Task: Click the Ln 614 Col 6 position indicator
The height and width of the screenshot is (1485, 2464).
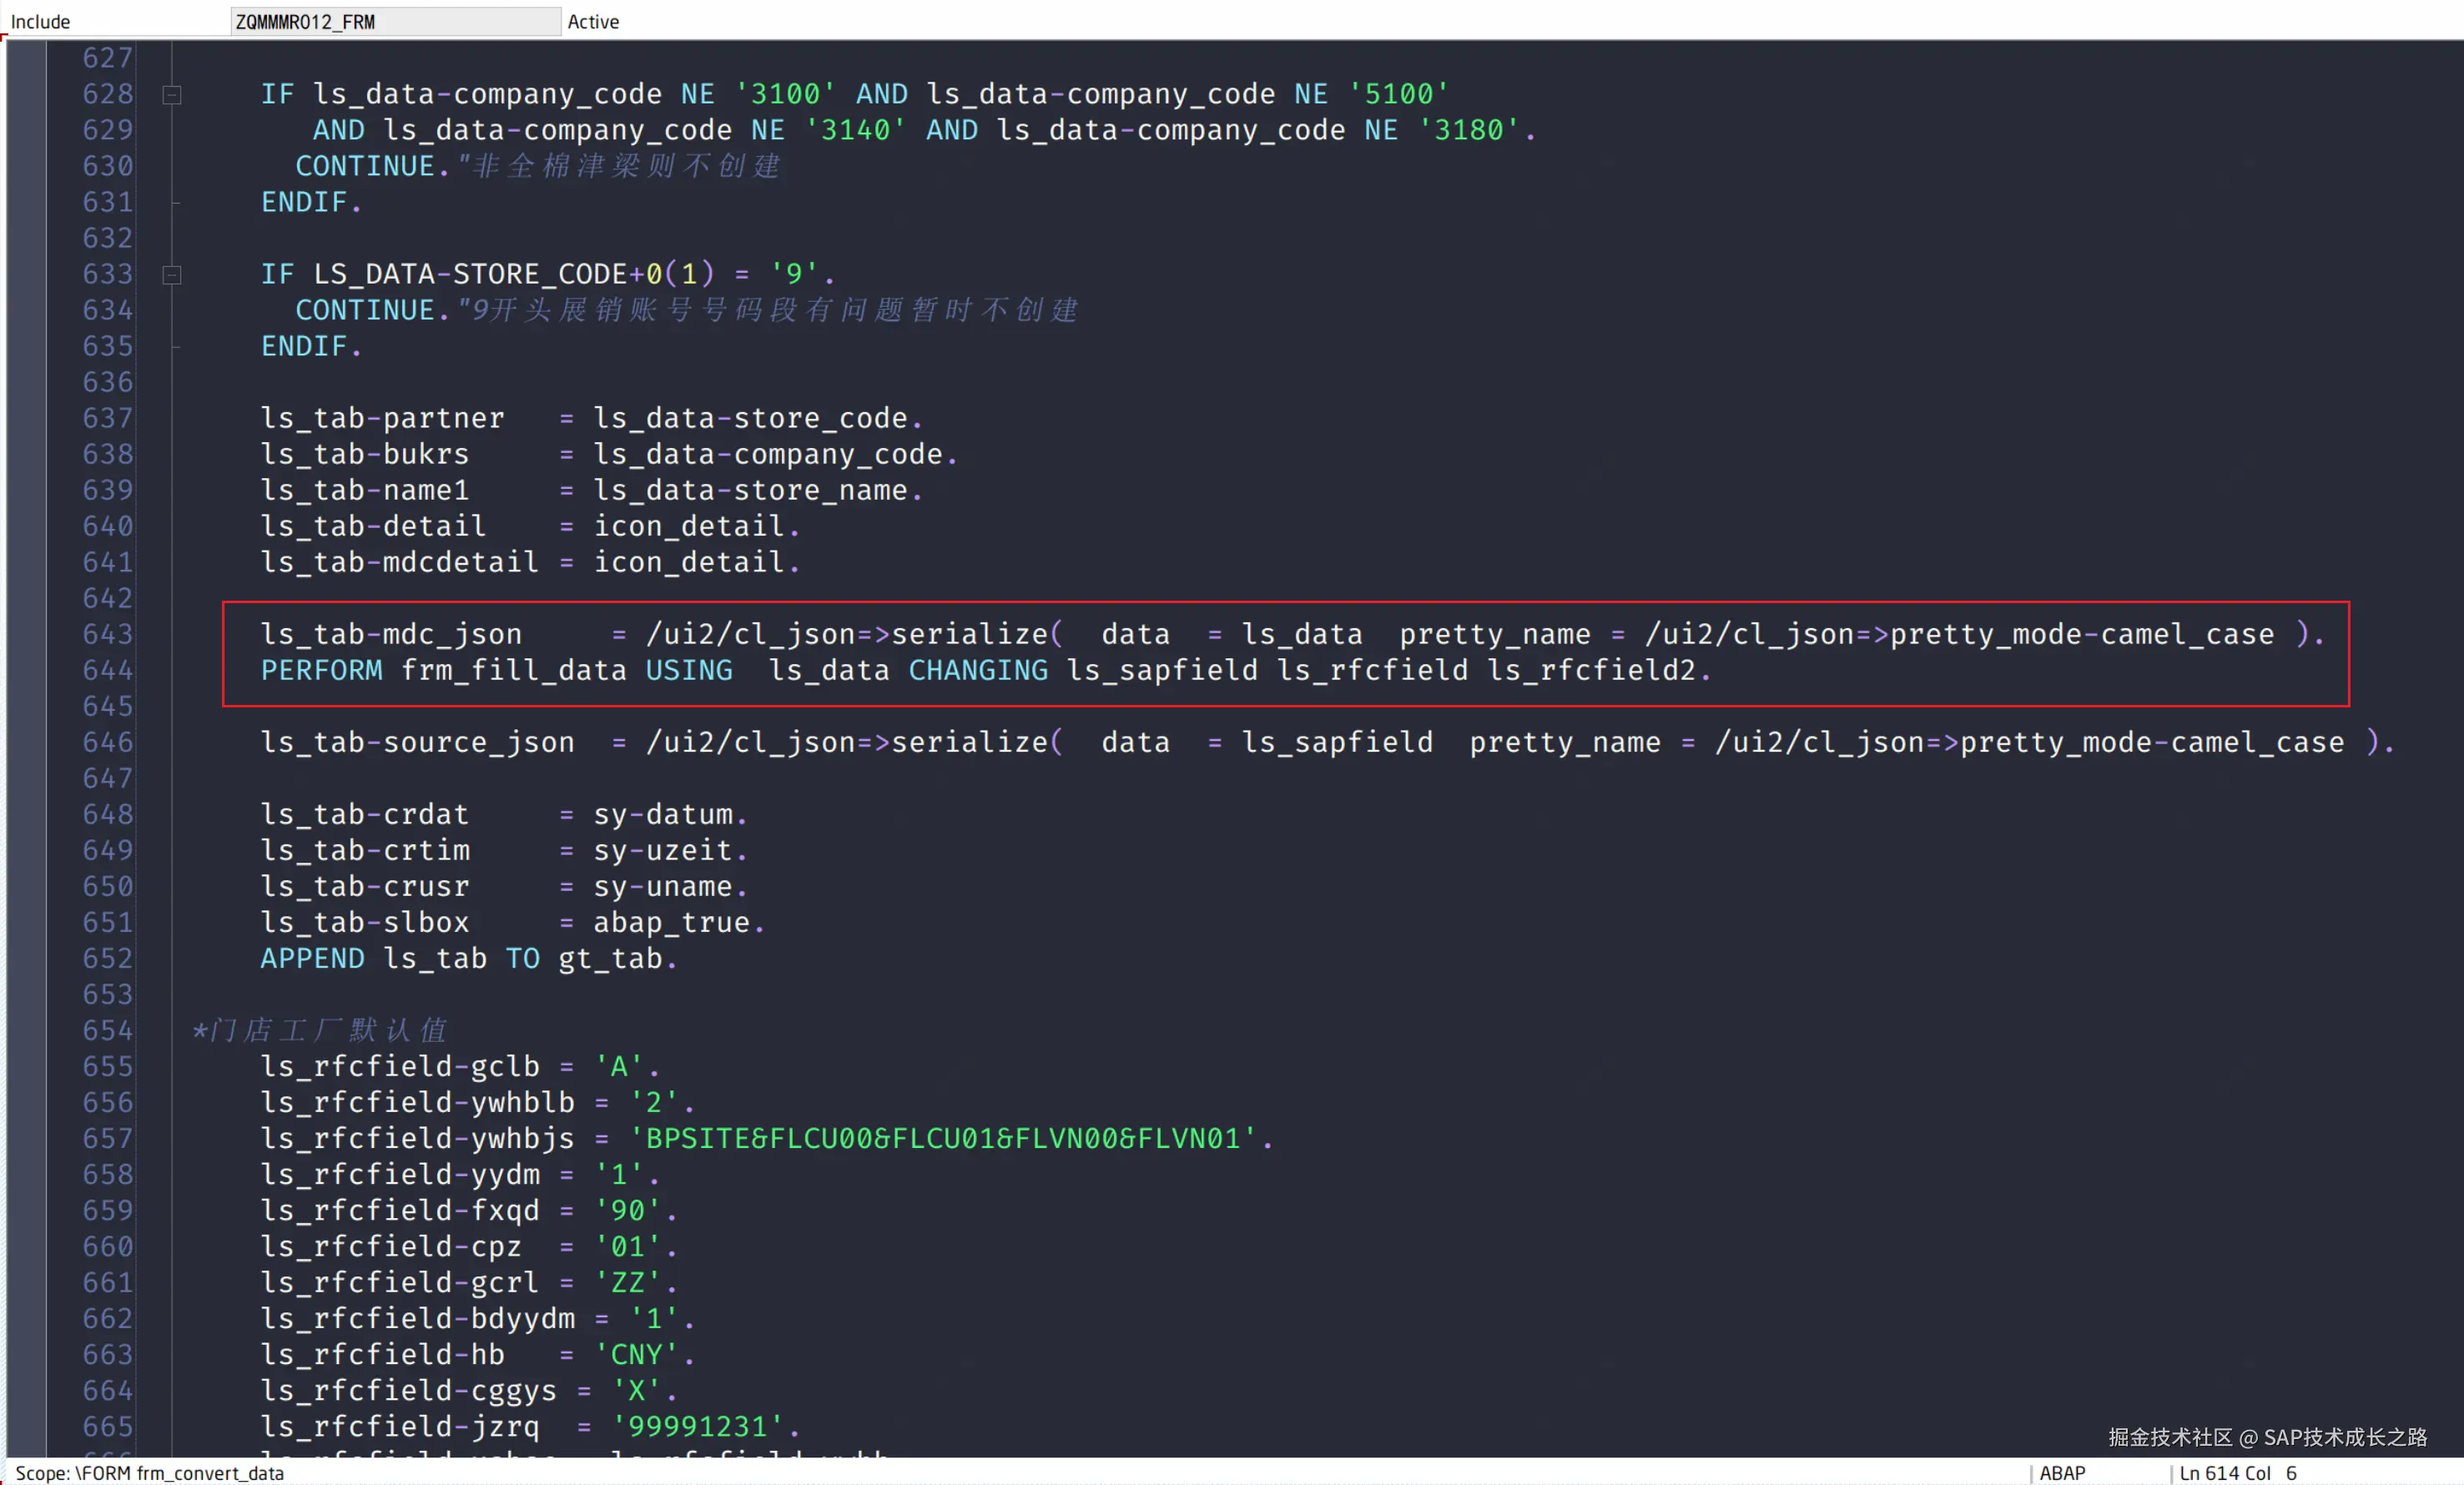Action: [2237, 1473]
